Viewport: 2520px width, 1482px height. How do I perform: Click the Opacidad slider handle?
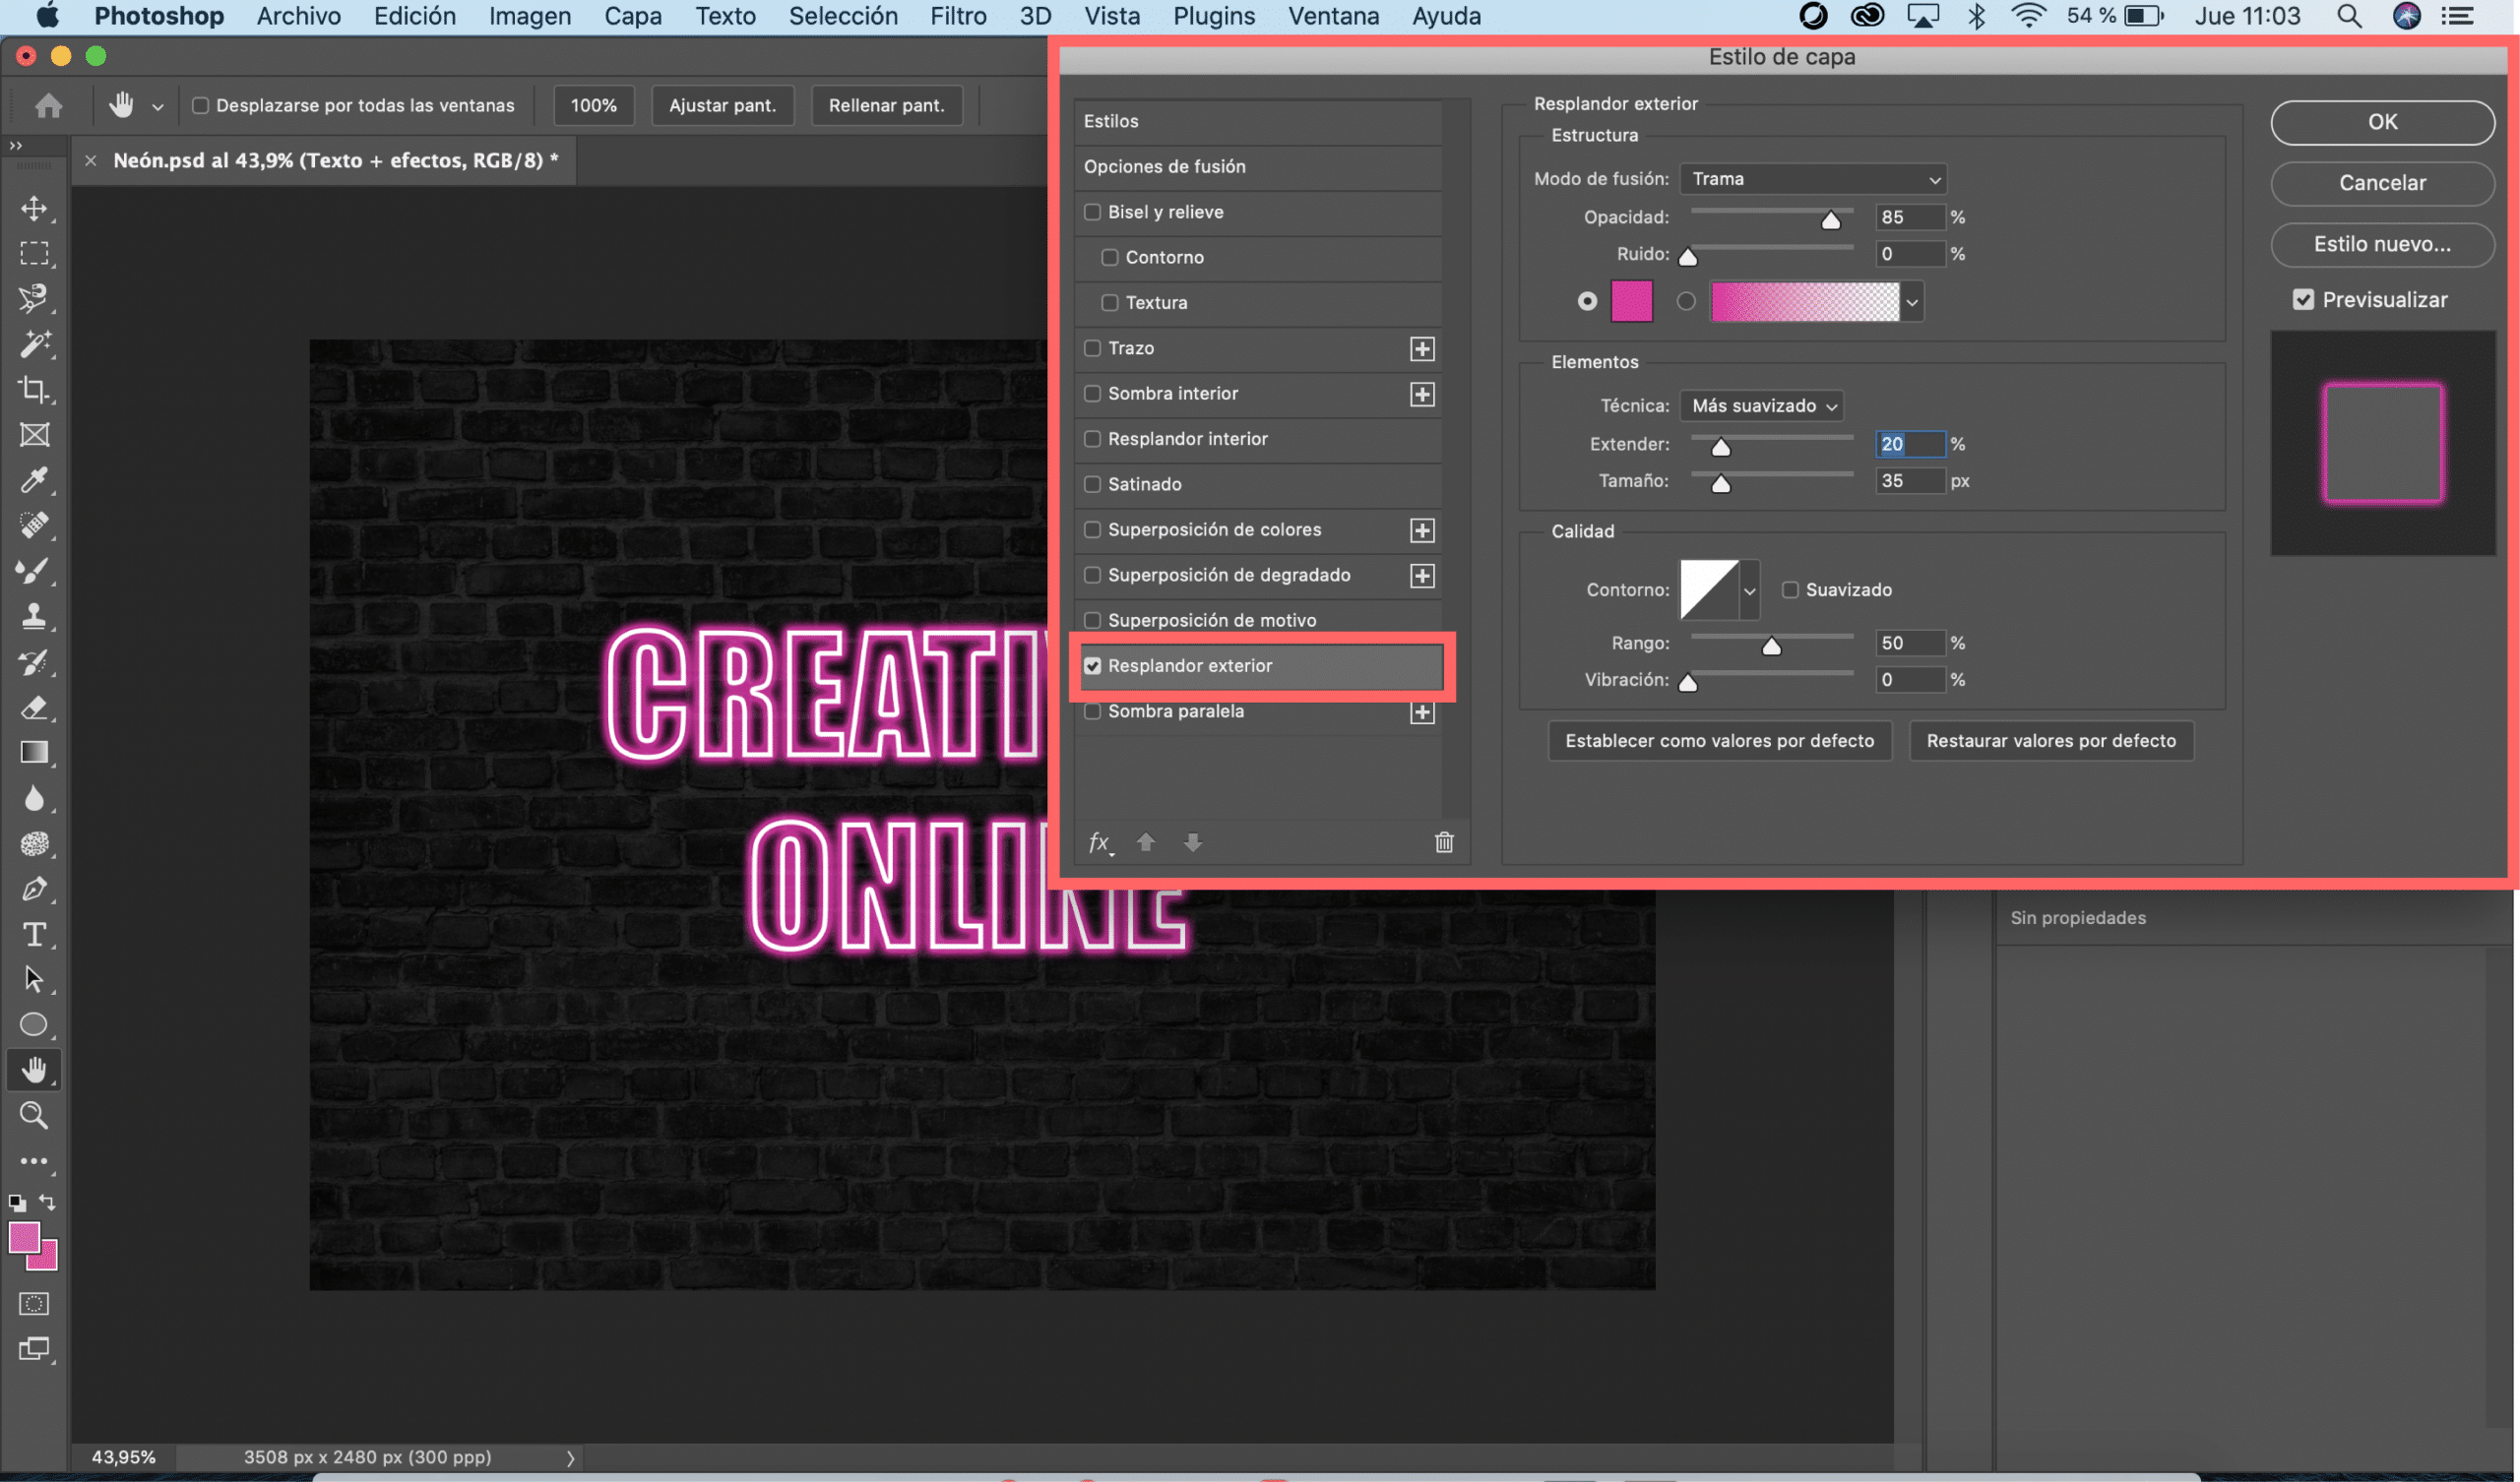[1830, 220]
